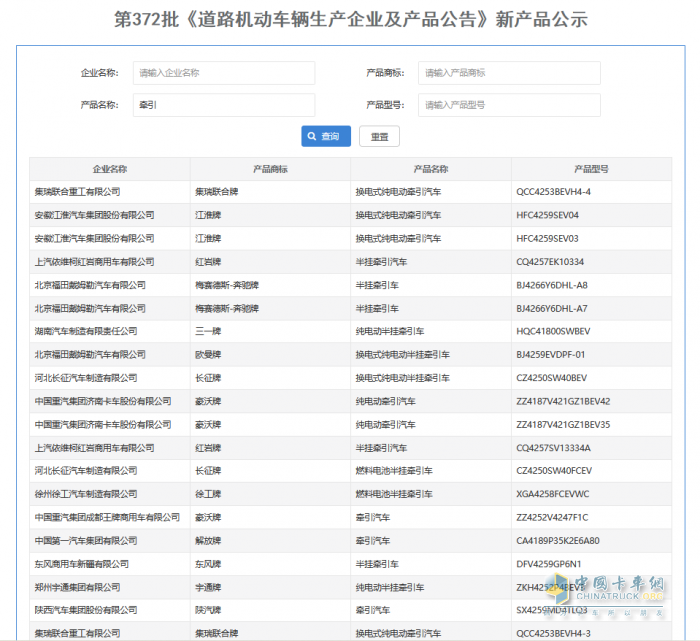This screenshot has height=641, width=700.
Task: Click model number HFC4259SEV04 in the table
Action: (x=547, y=215)
